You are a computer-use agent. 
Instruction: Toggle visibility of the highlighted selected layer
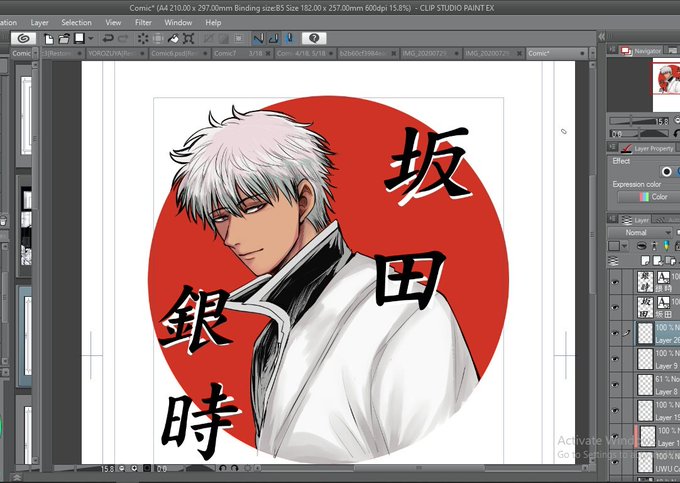(615, 333)
